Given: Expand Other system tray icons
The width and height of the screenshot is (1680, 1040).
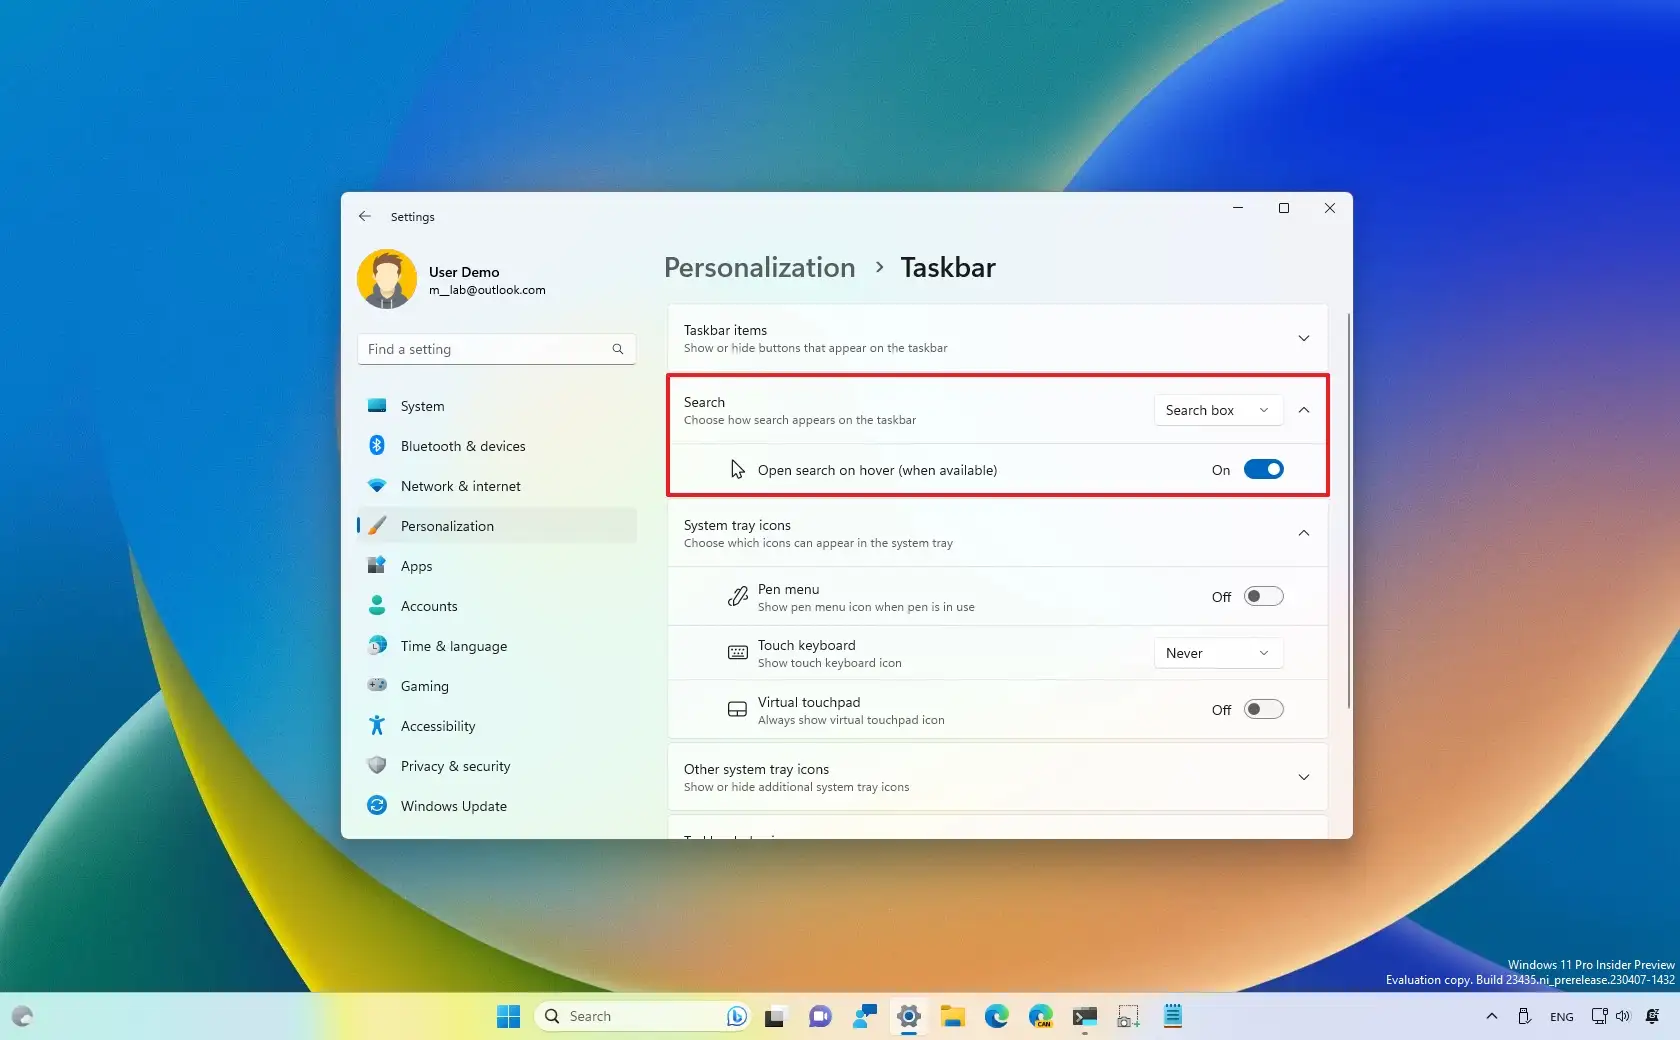Looking at the screenshot, I should pyautogui.click(x=1303, y=777).
